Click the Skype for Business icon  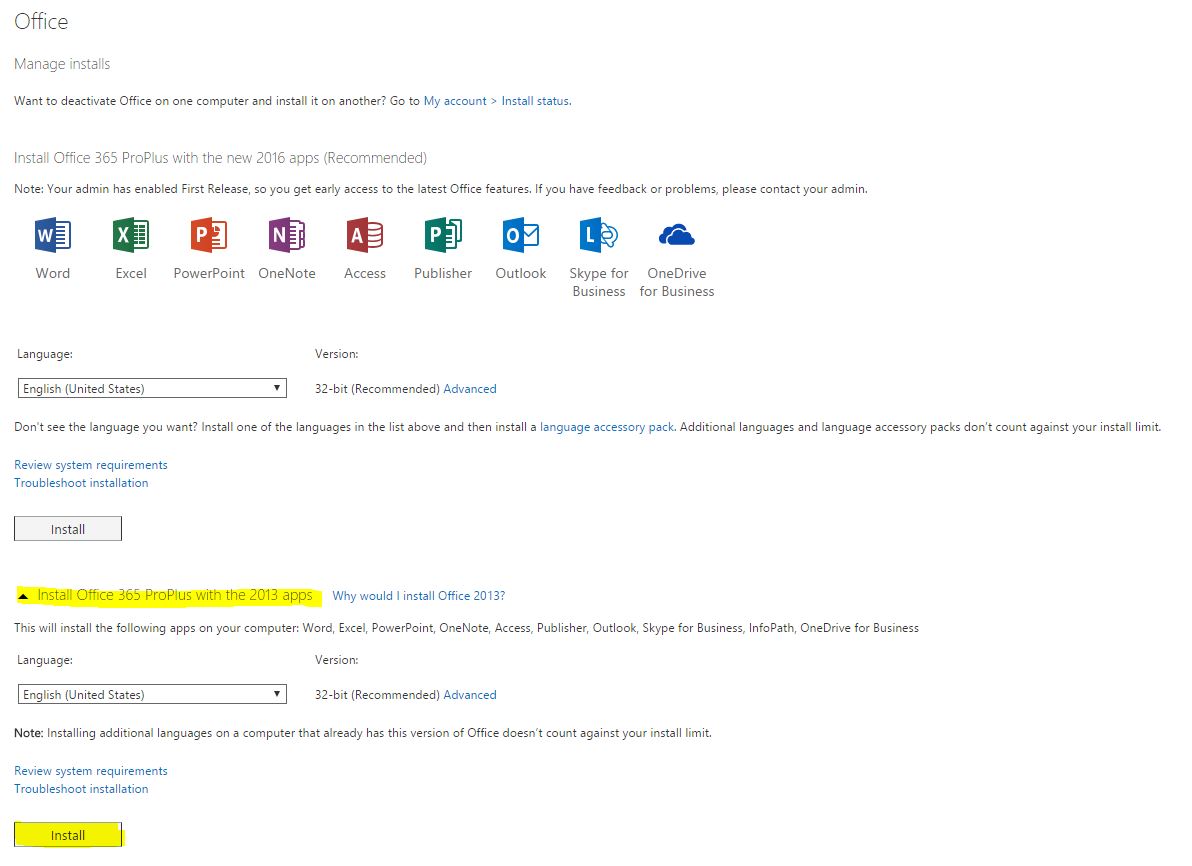point(599,235)
